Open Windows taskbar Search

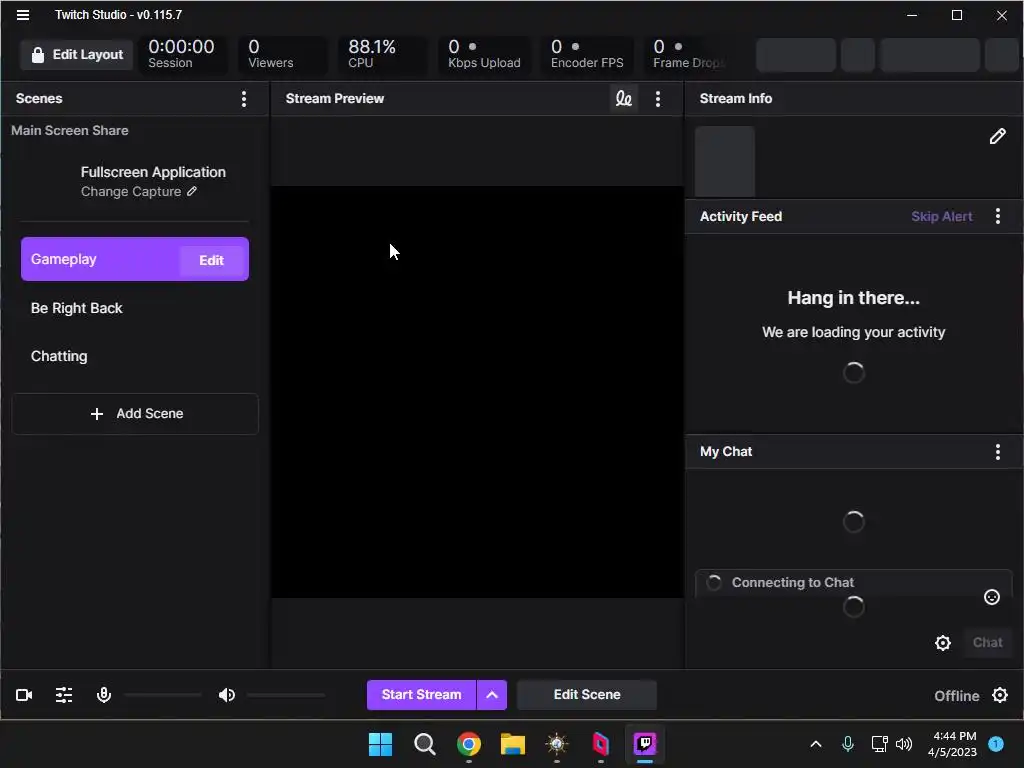[424, 744]
